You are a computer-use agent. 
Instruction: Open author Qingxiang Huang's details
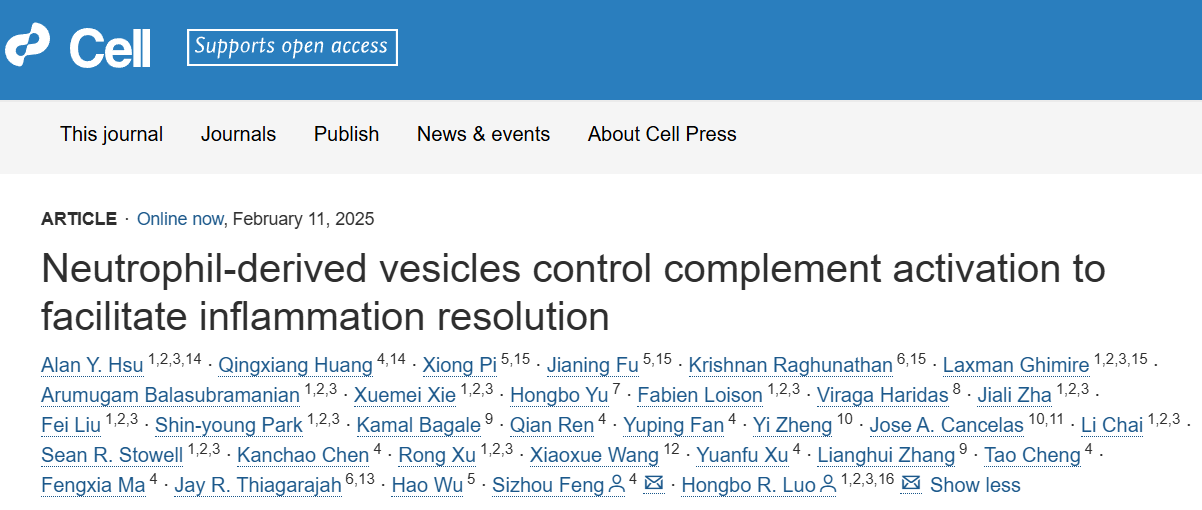pyautogui.click(x=295, y=365)
